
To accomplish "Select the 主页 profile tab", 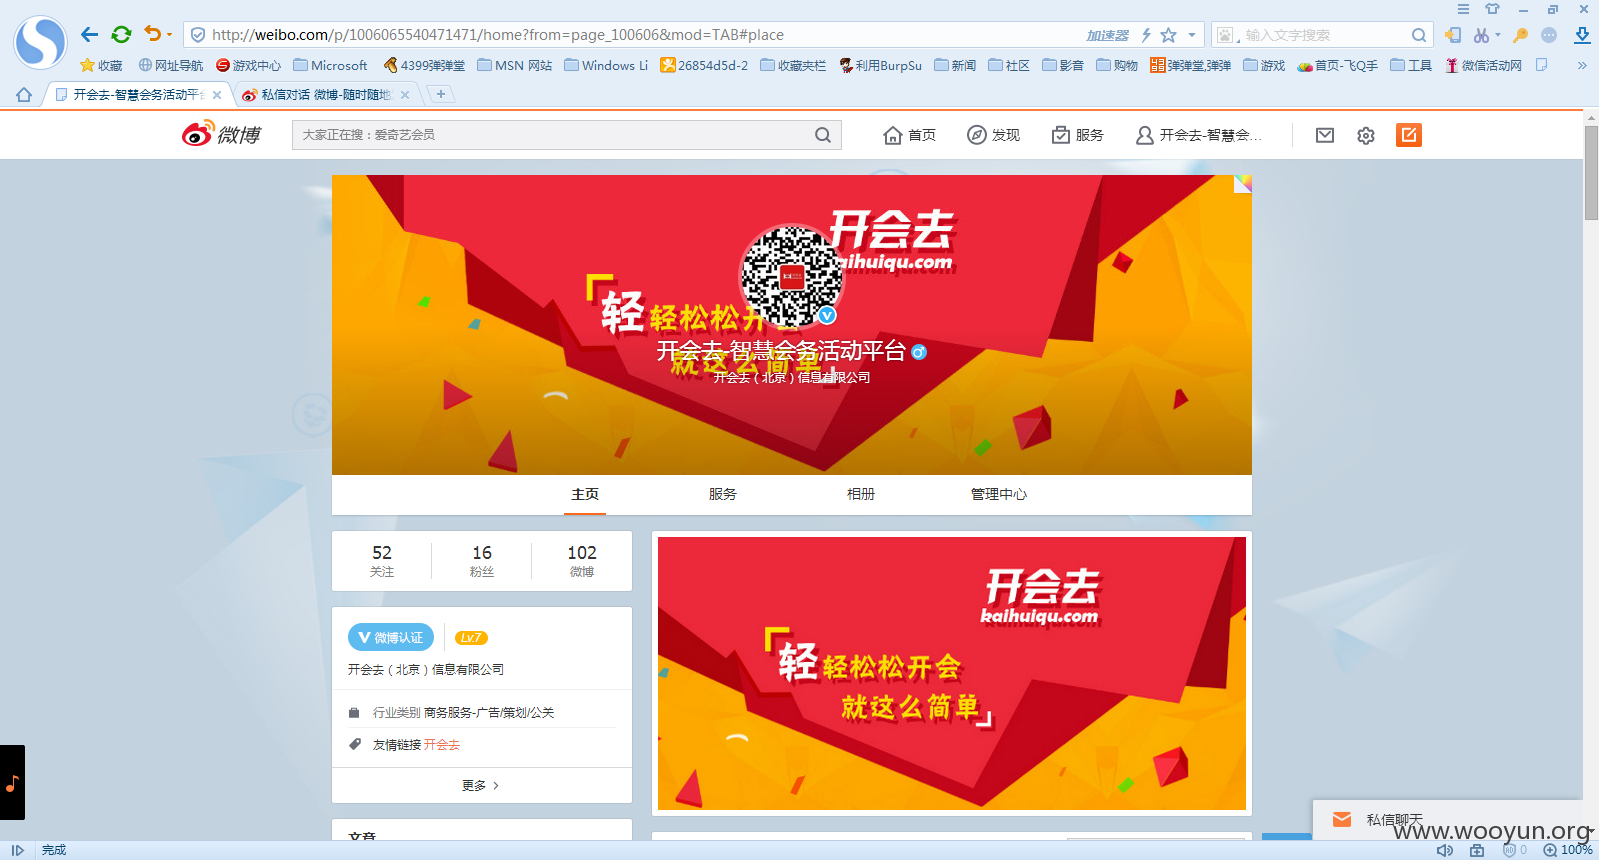I will [585, 494].
